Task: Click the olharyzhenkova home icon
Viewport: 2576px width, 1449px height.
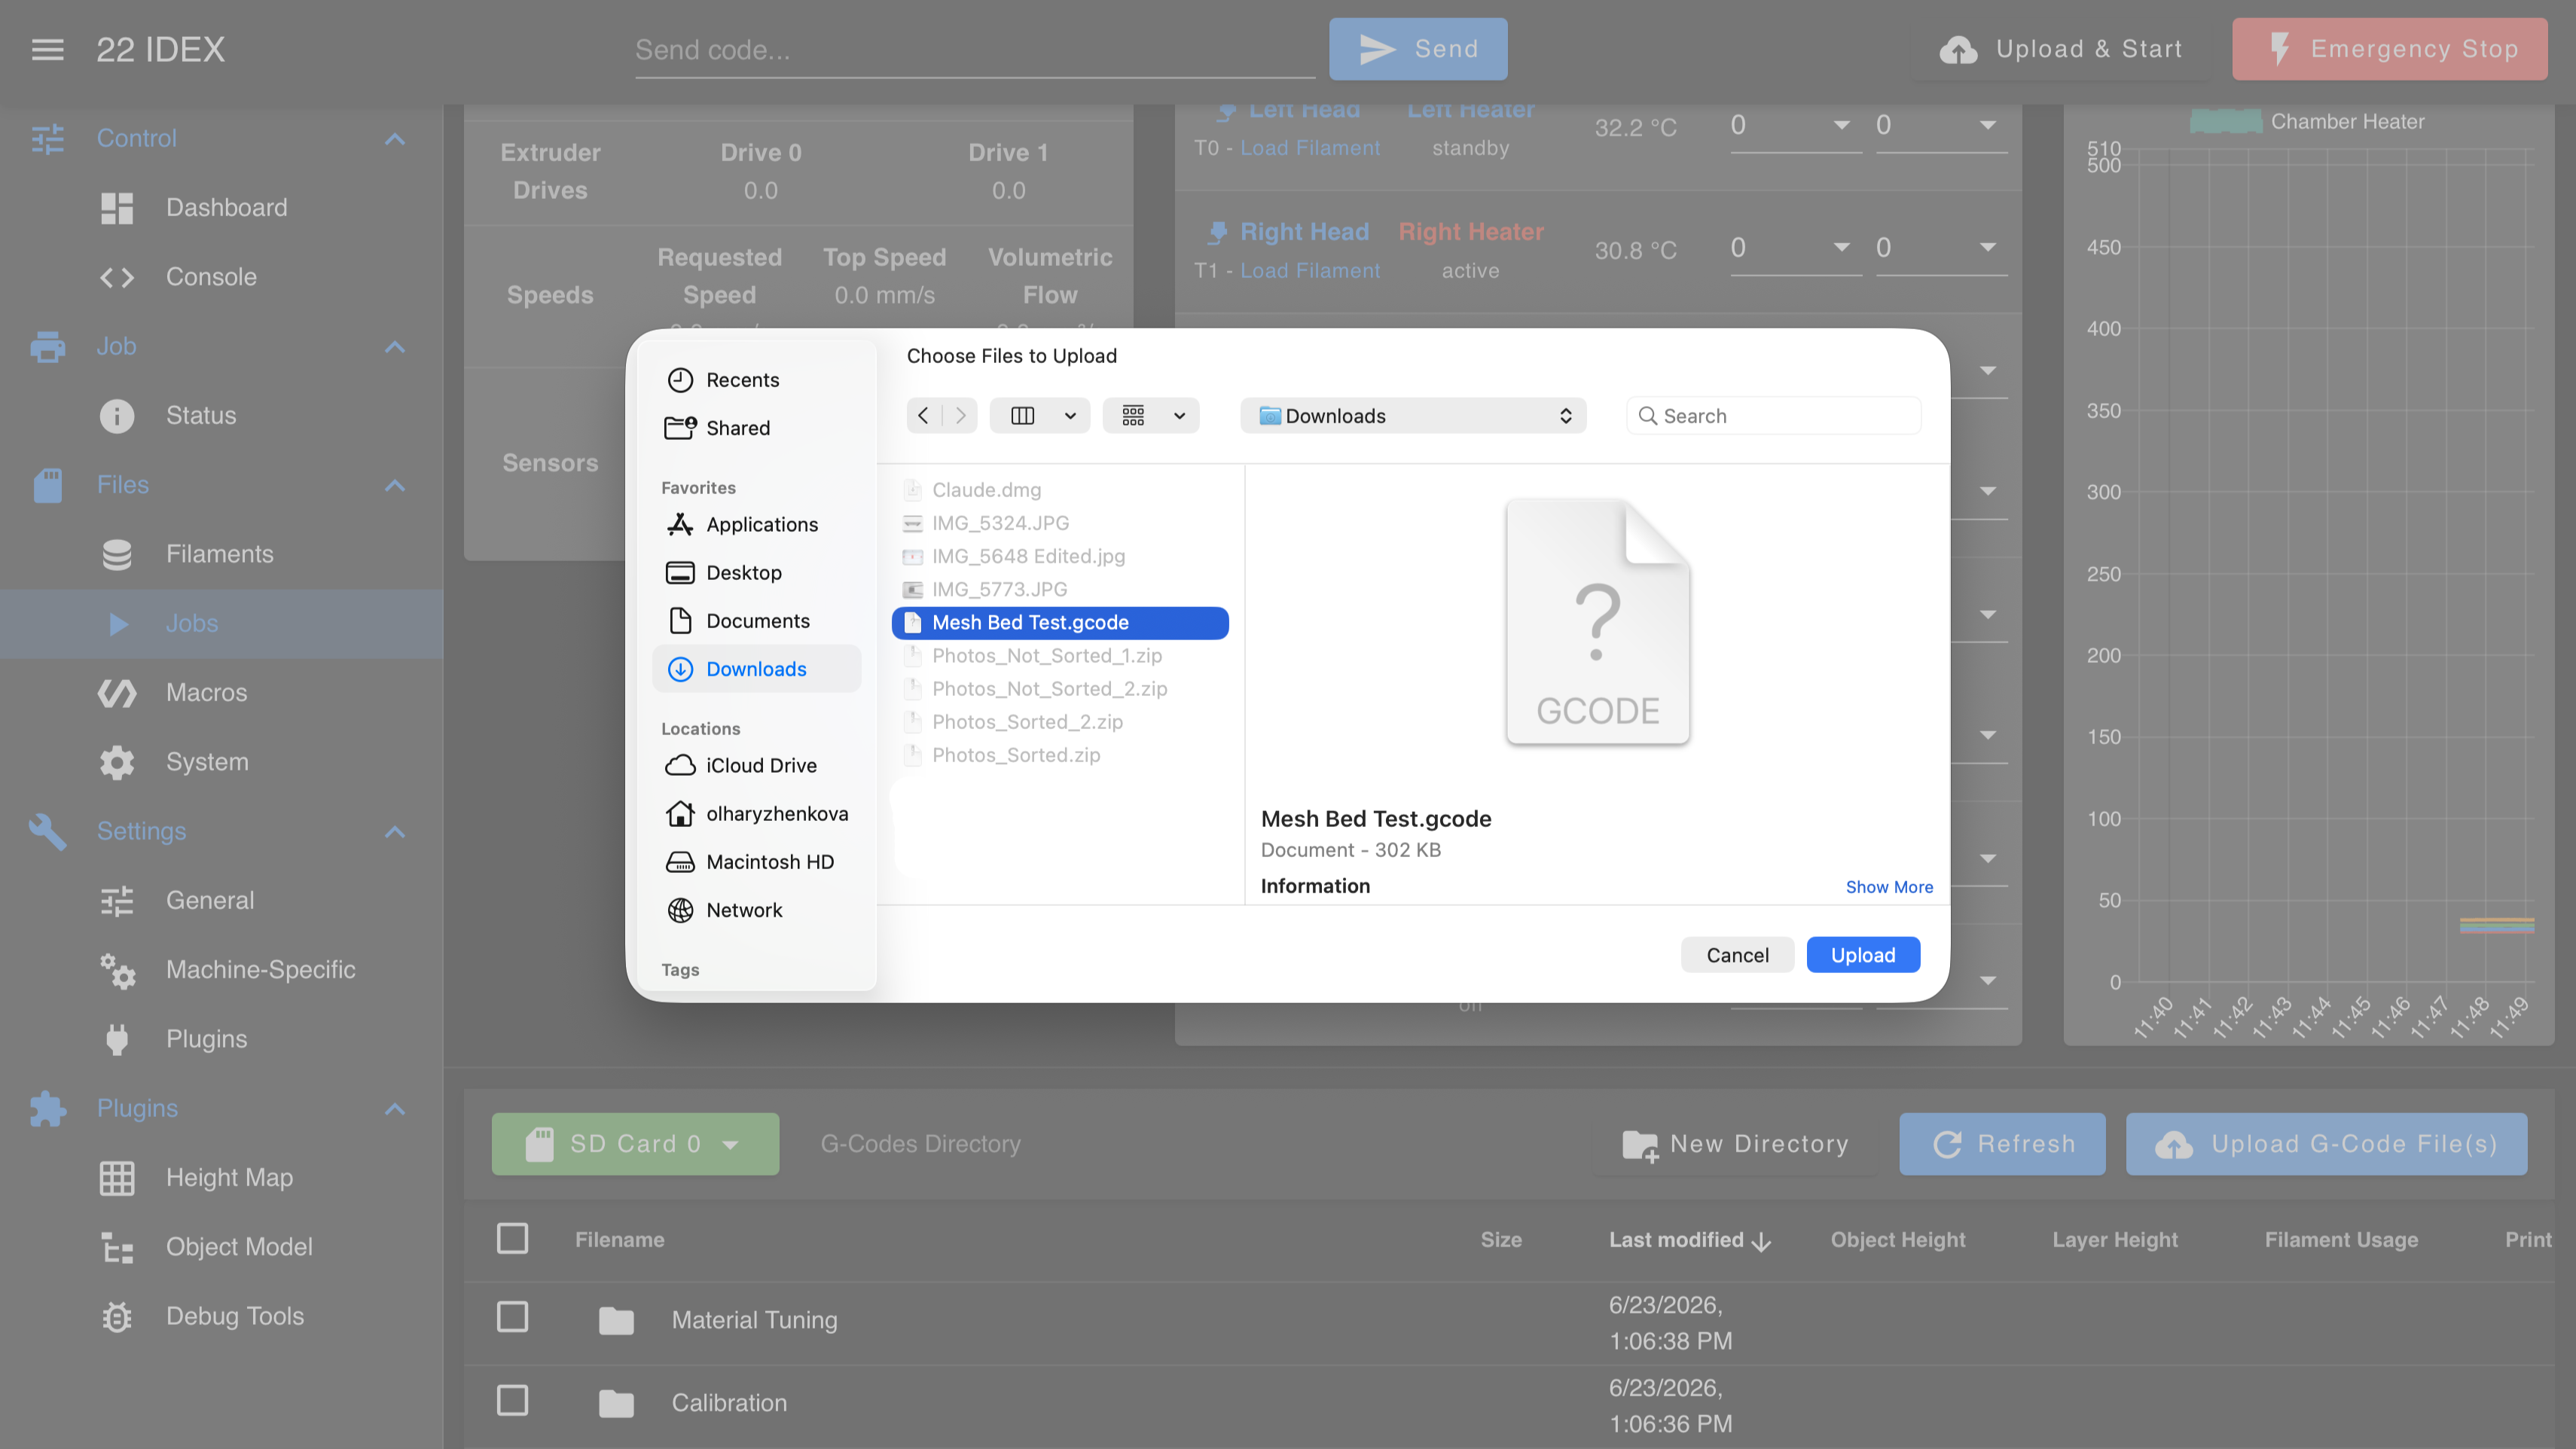Action: click(680, 814)
